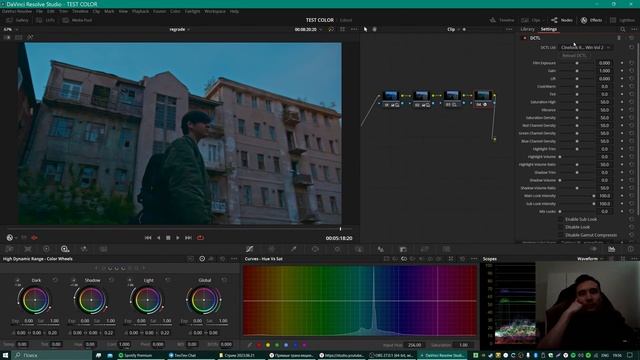
Task: Switch to the Library tab
Action: tap(527, 29)
